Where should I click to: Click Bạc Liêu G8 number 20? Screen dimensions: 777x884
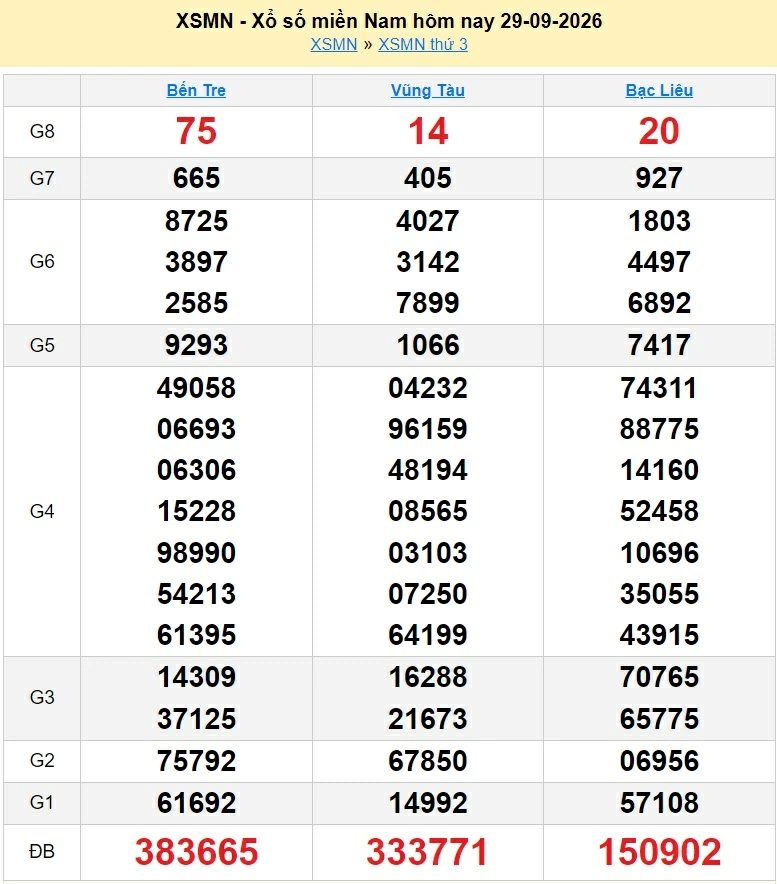659,131
